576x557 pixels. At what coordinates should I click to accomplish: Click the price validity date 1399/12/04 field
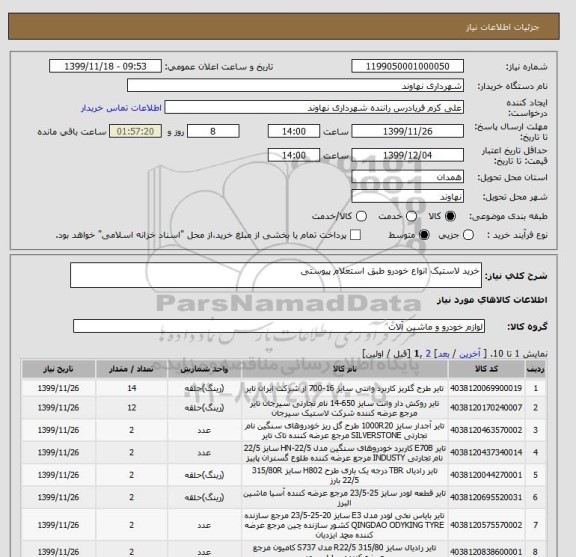click(x=407, y=155)
